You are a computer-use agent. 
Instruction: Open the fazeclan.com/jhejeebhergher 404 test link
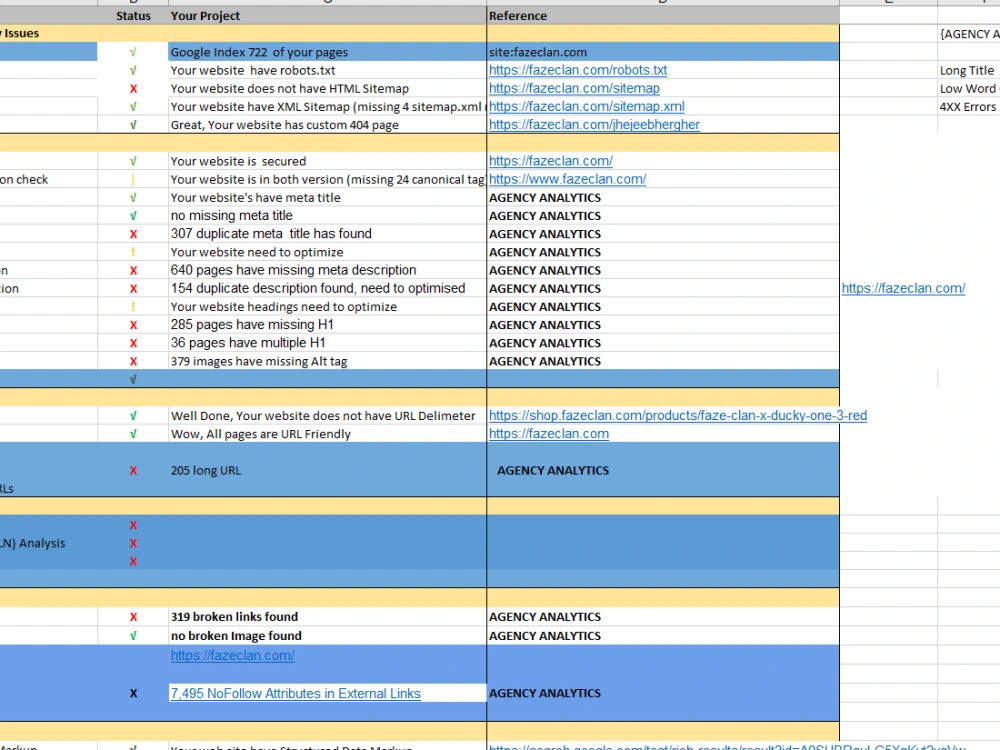coord(594,124)
